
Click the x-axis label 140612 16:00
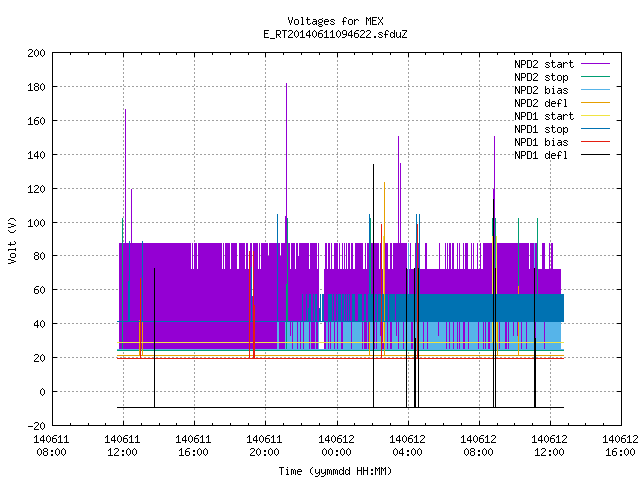[620, 446]
